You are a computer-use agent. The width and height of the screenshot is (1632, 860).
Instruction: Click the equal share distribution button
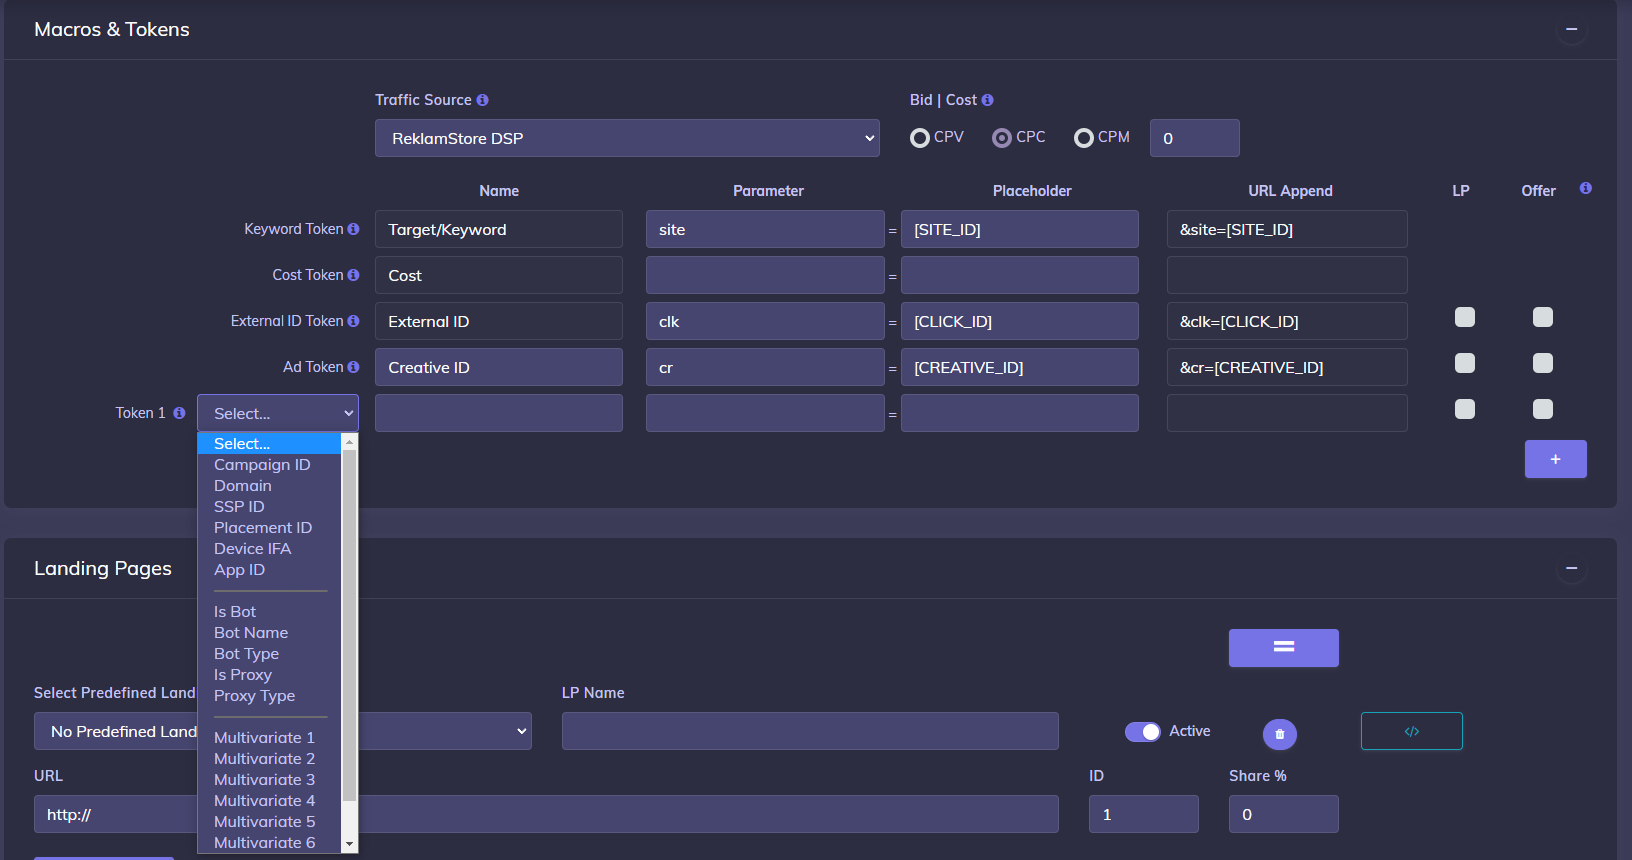pos(1283,648)
